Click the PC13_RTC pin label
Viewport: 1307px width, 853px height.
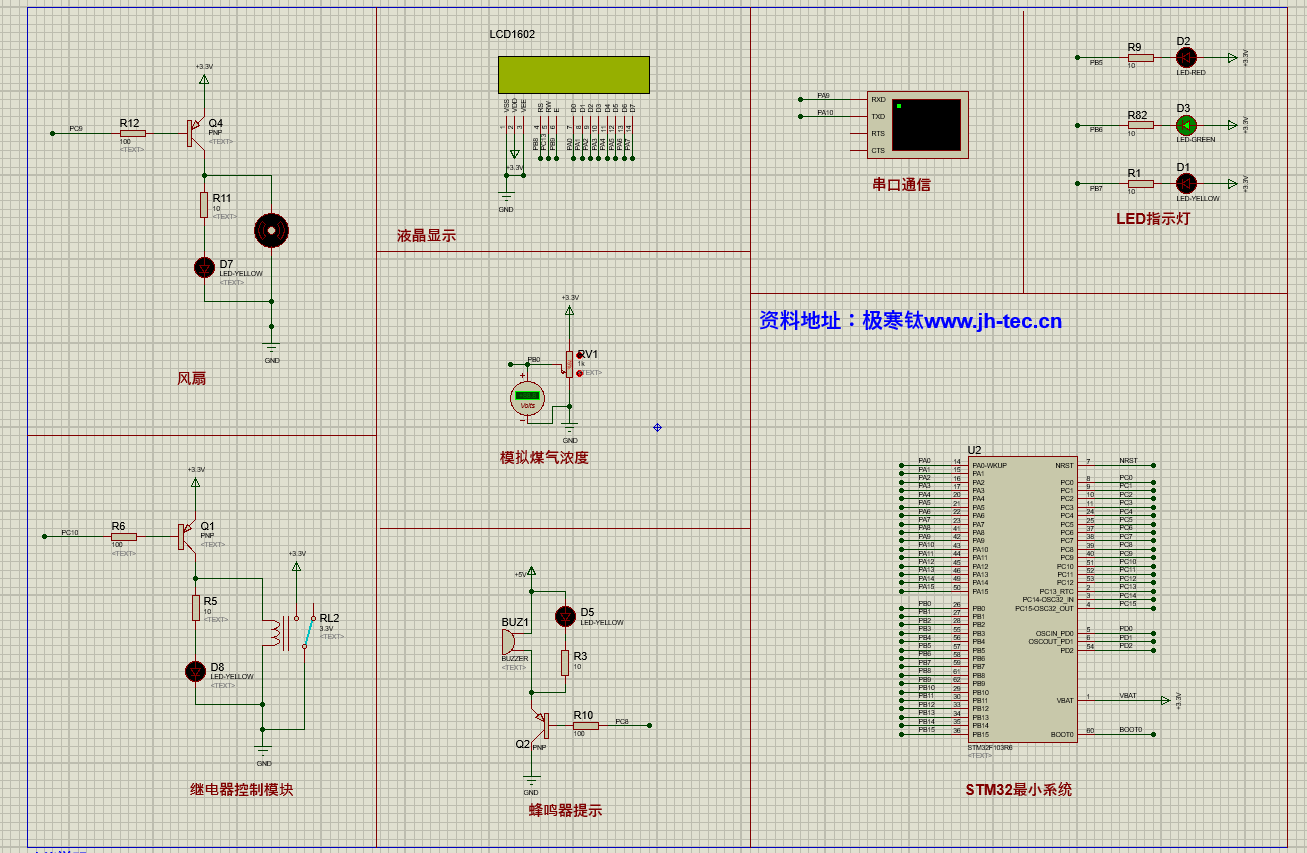tap(1056, 591)
